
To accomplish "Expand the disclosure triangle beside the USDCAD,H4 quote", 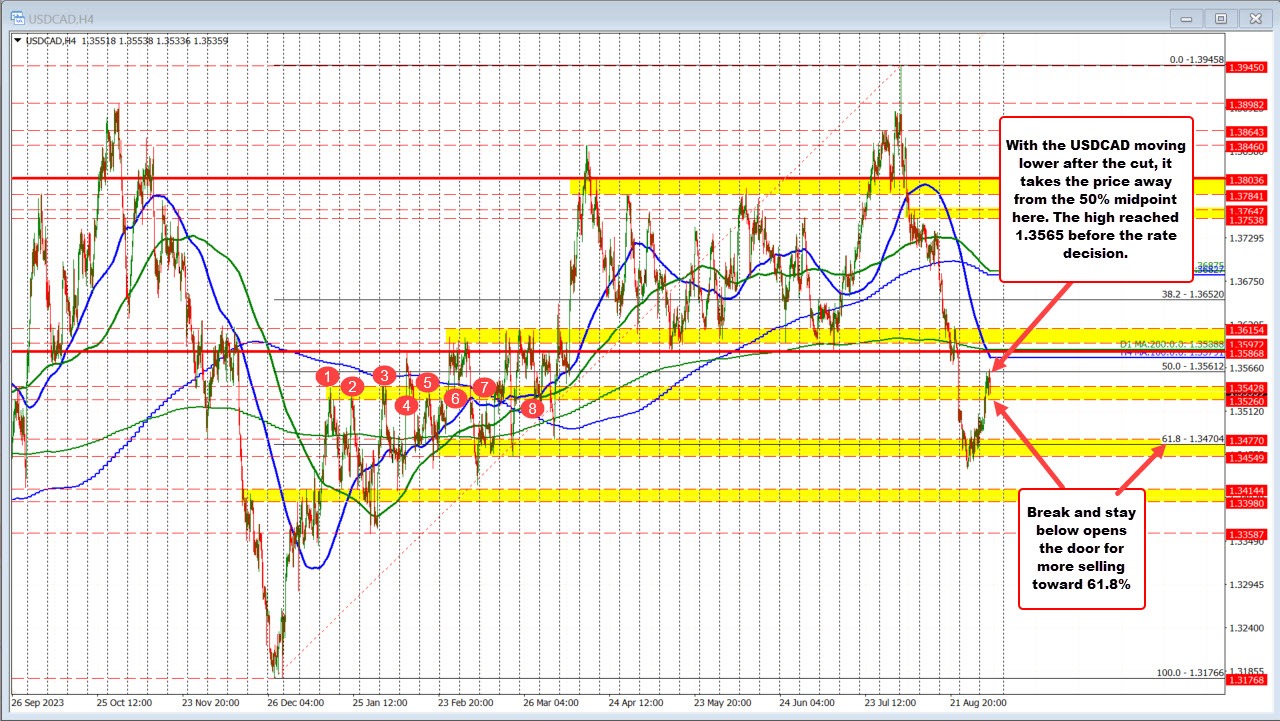I will click(17, 41).
